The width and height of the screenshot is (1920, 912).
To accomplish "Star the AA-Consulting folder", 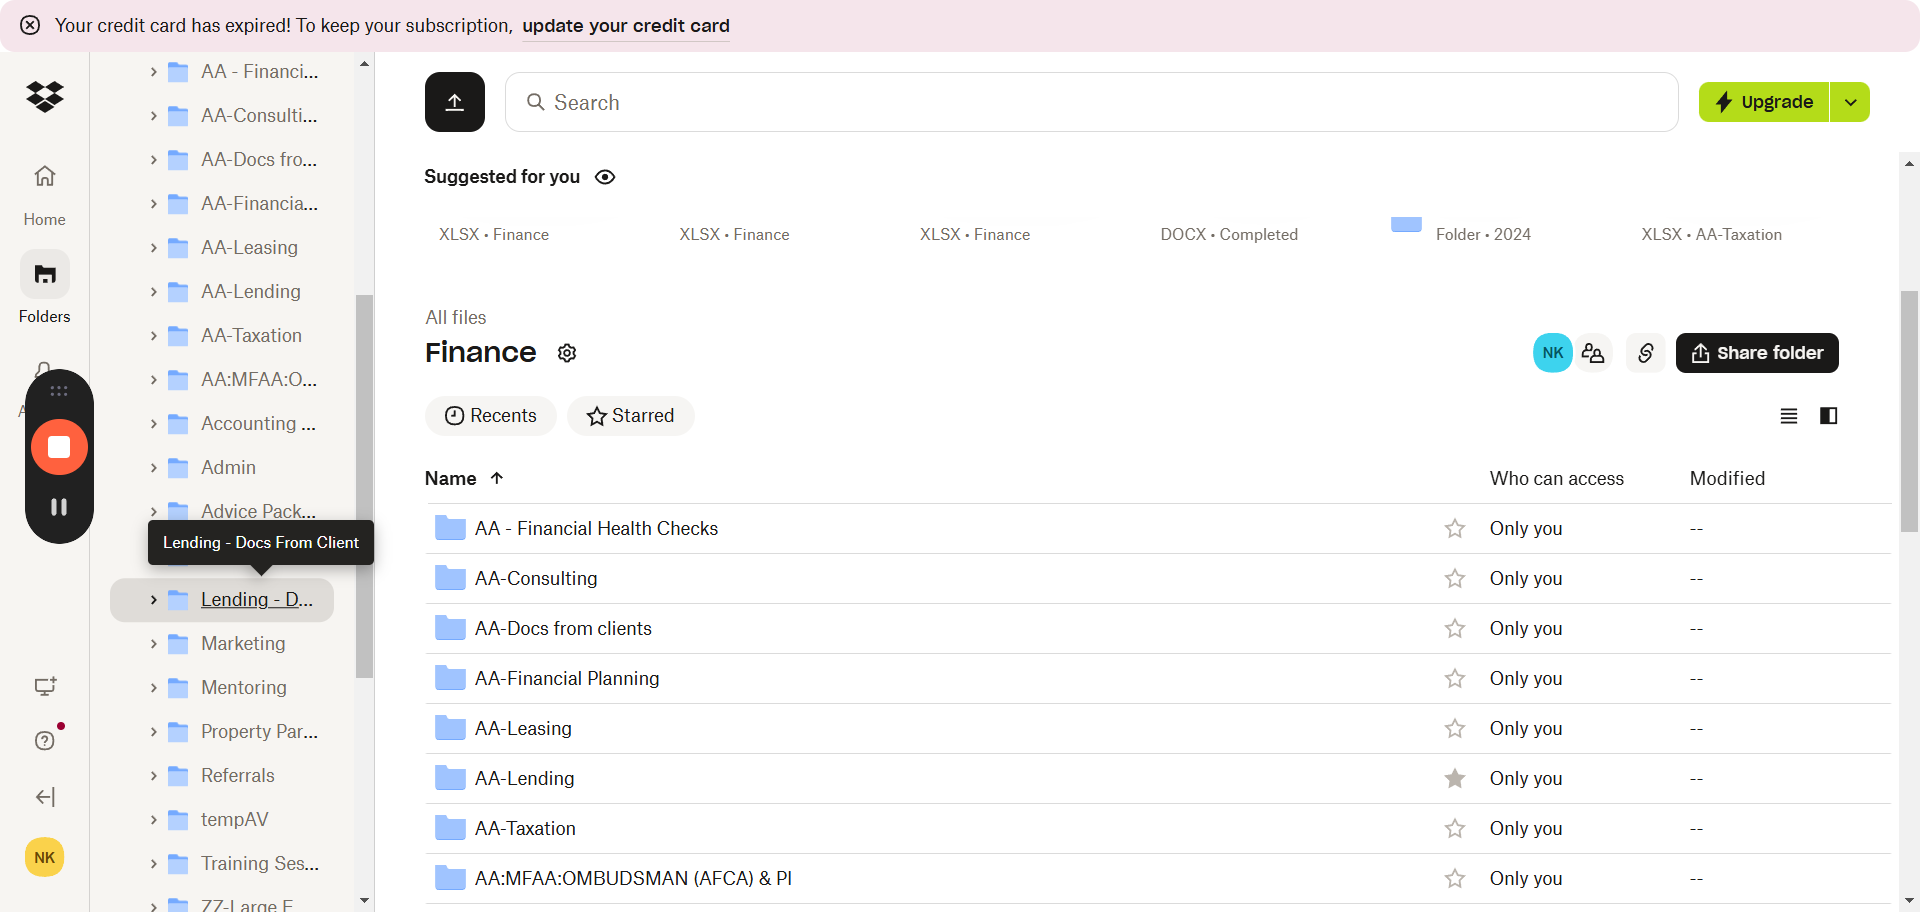I will 1455,579.
